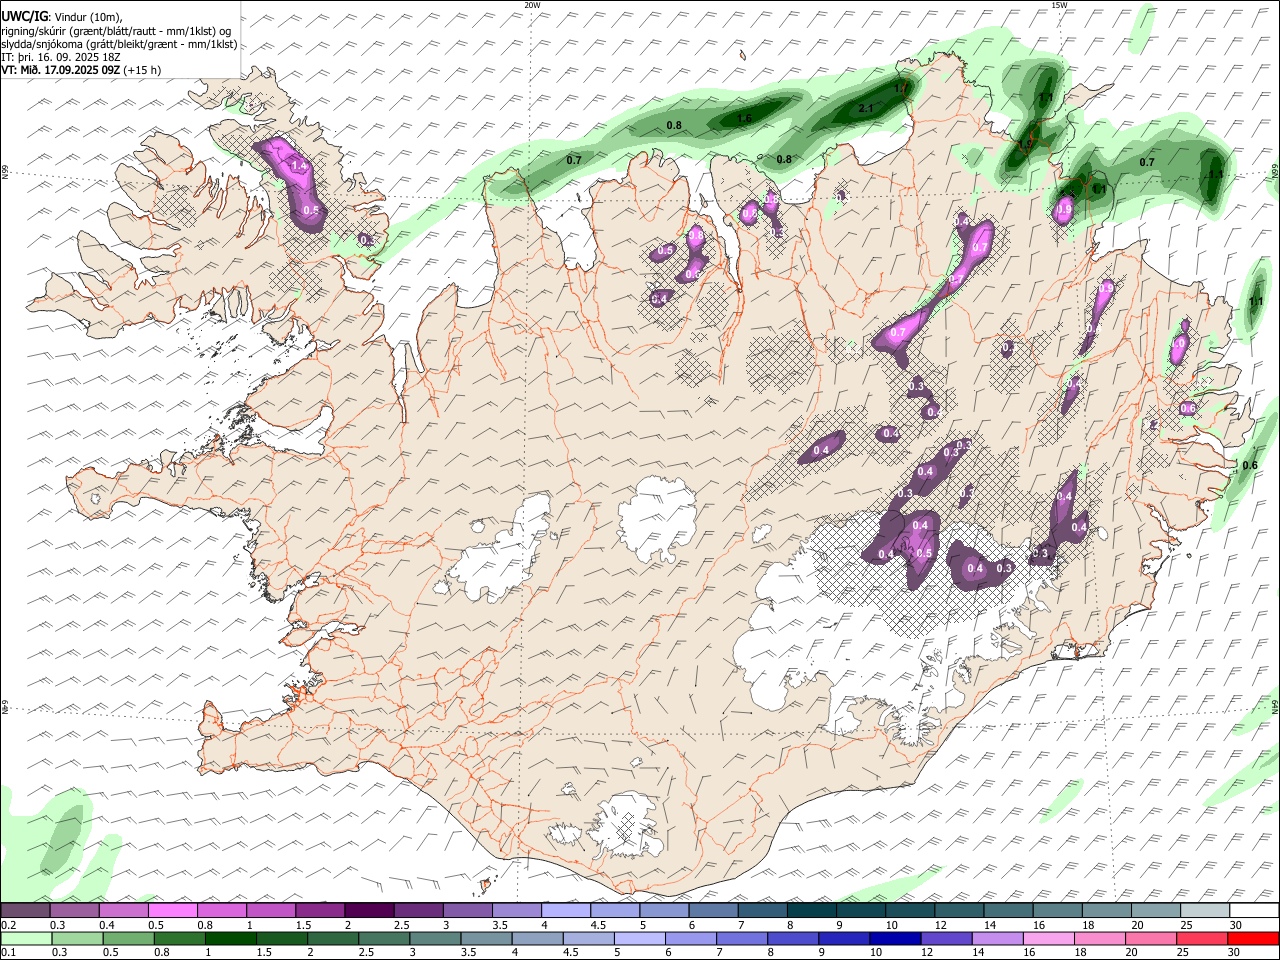Screen dimensions: 1280x960
Task: Pick the white swatch starting at 30, upper scale
Action: point(1254,910)
